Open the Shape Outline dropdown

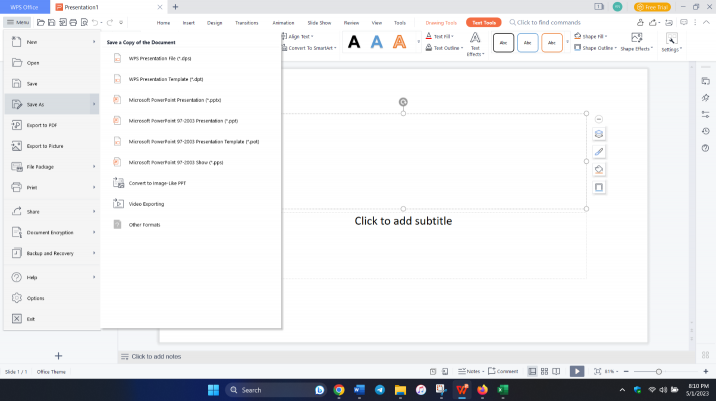[595, 48]
